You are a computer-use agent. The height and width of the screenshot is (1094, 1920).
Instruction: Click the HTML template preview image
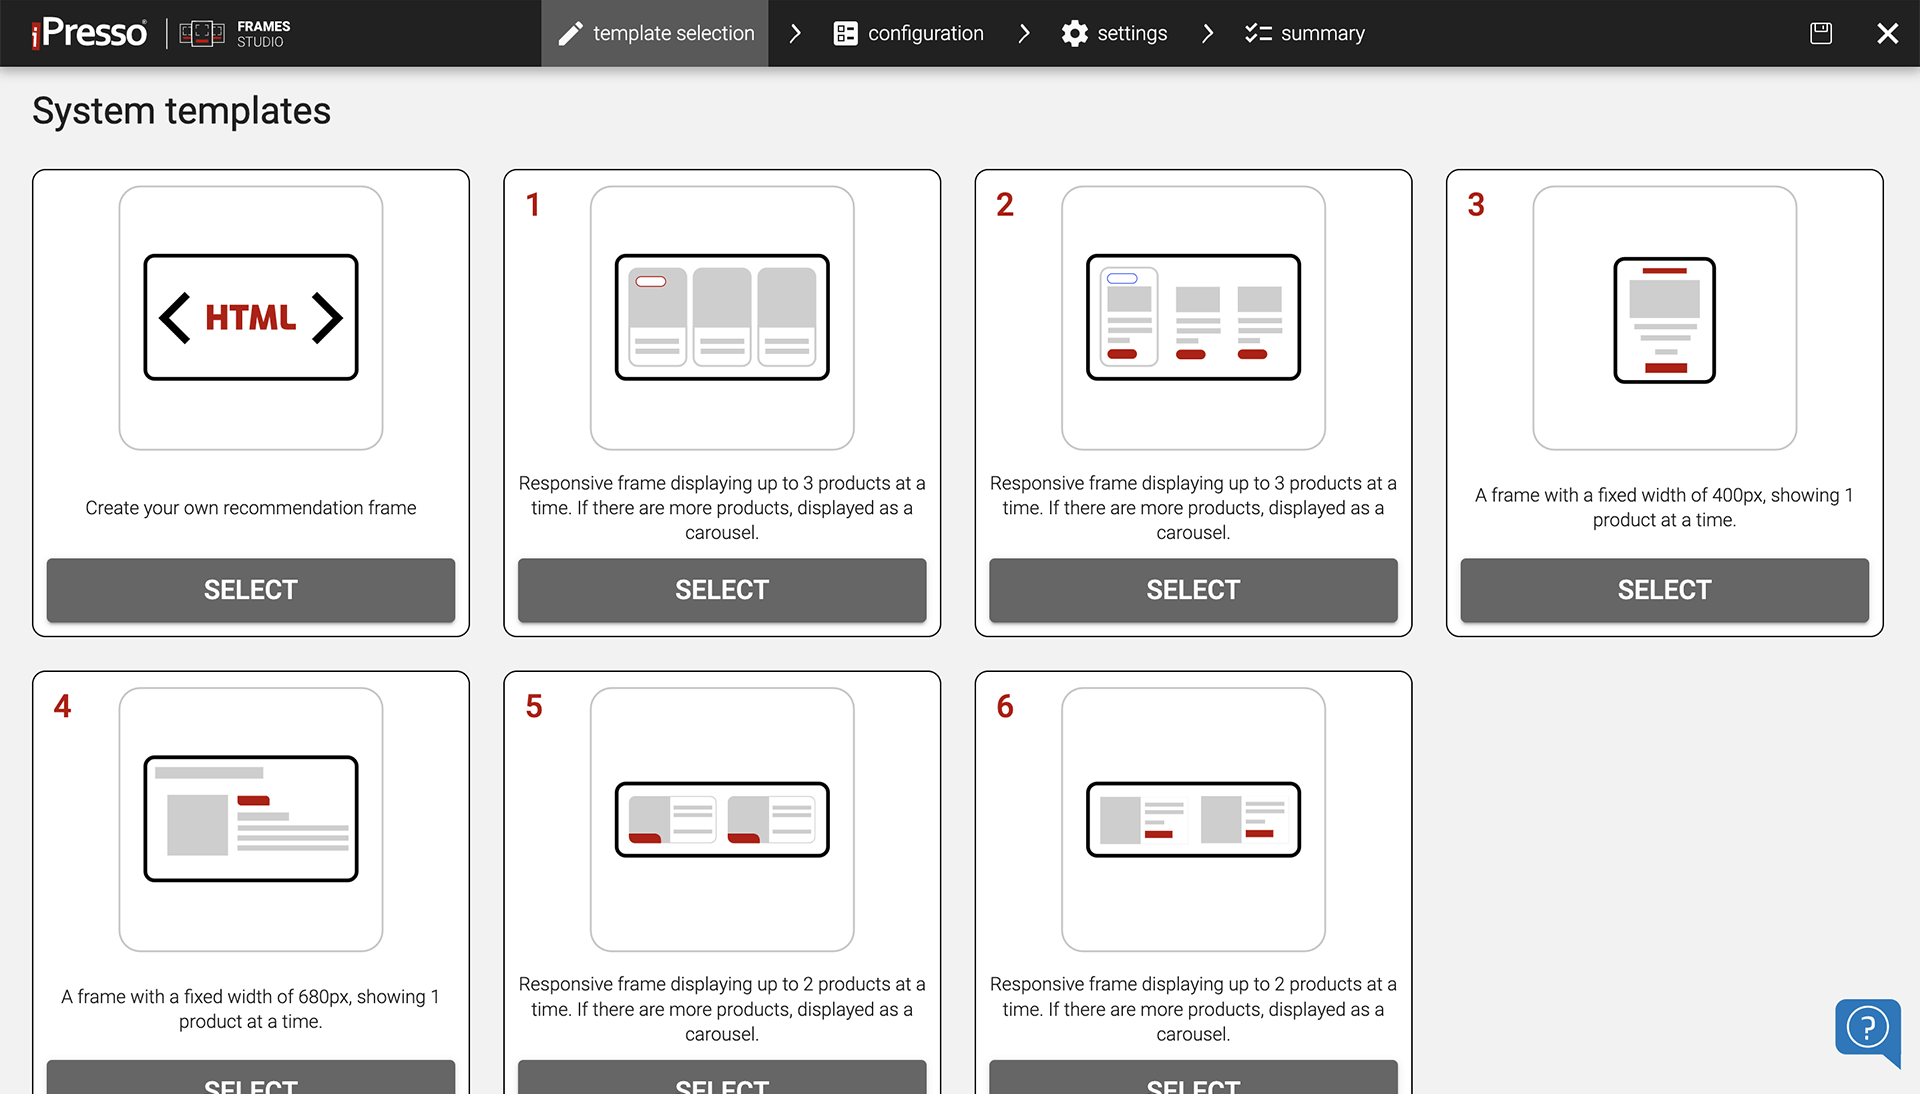(x=250, y=317)
